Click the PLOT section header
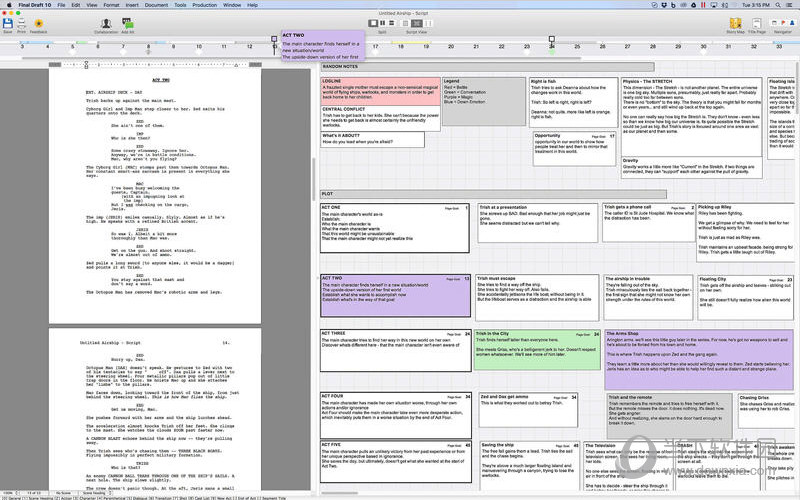 [493, 194]
